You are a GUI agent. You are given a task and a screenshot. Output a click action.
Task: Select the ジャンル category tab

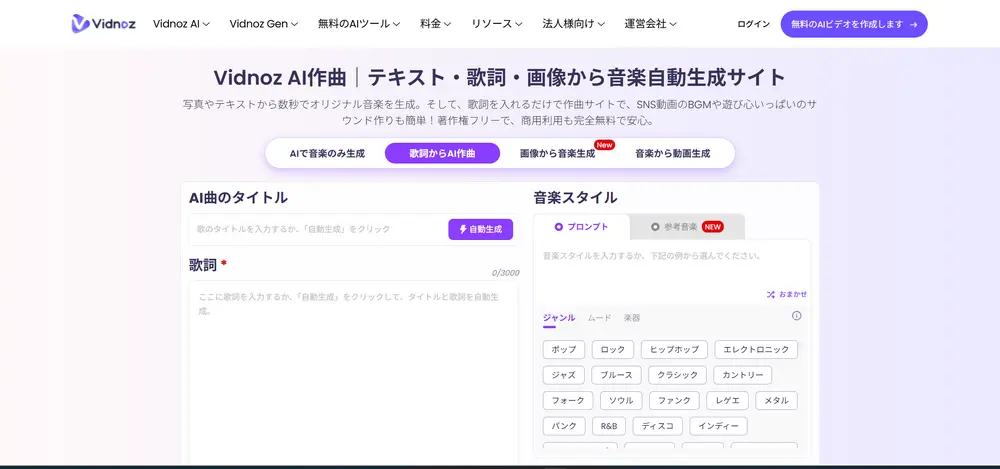click(559, 317)
